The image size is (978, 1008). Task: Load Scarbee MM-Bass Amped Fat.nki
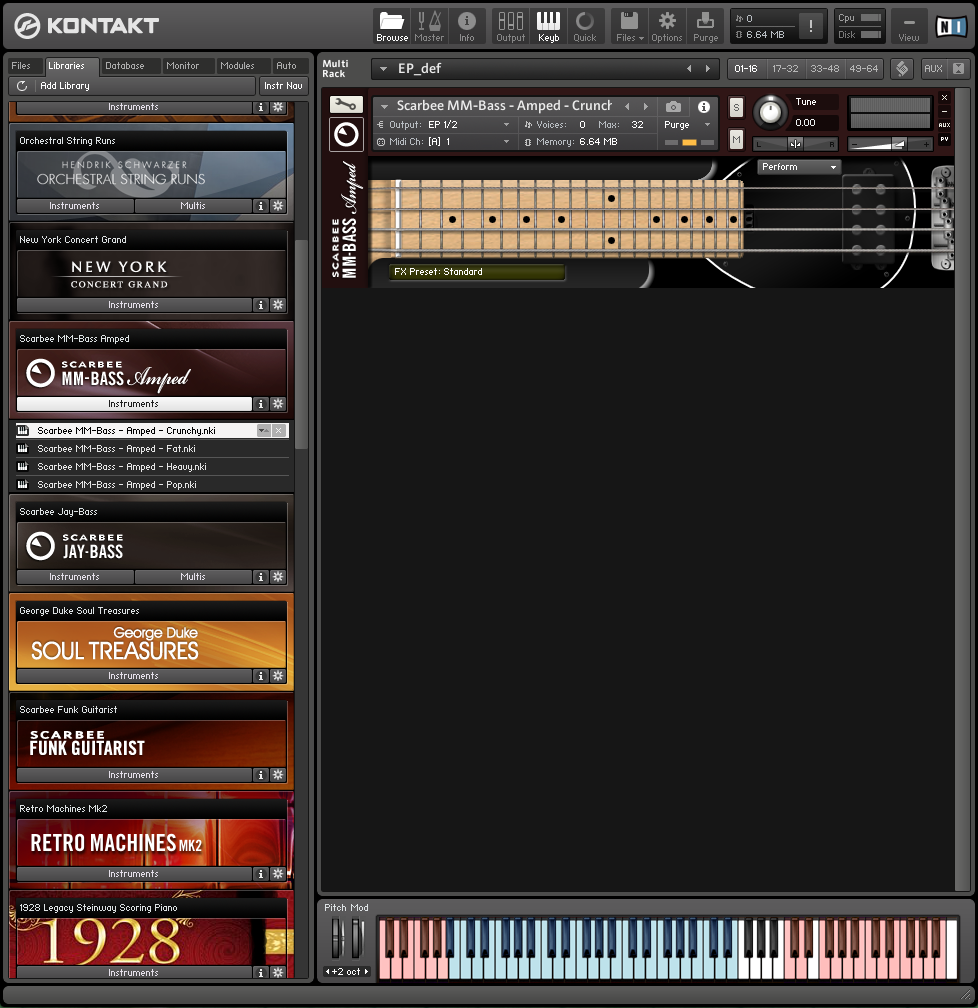click(152, 449)
